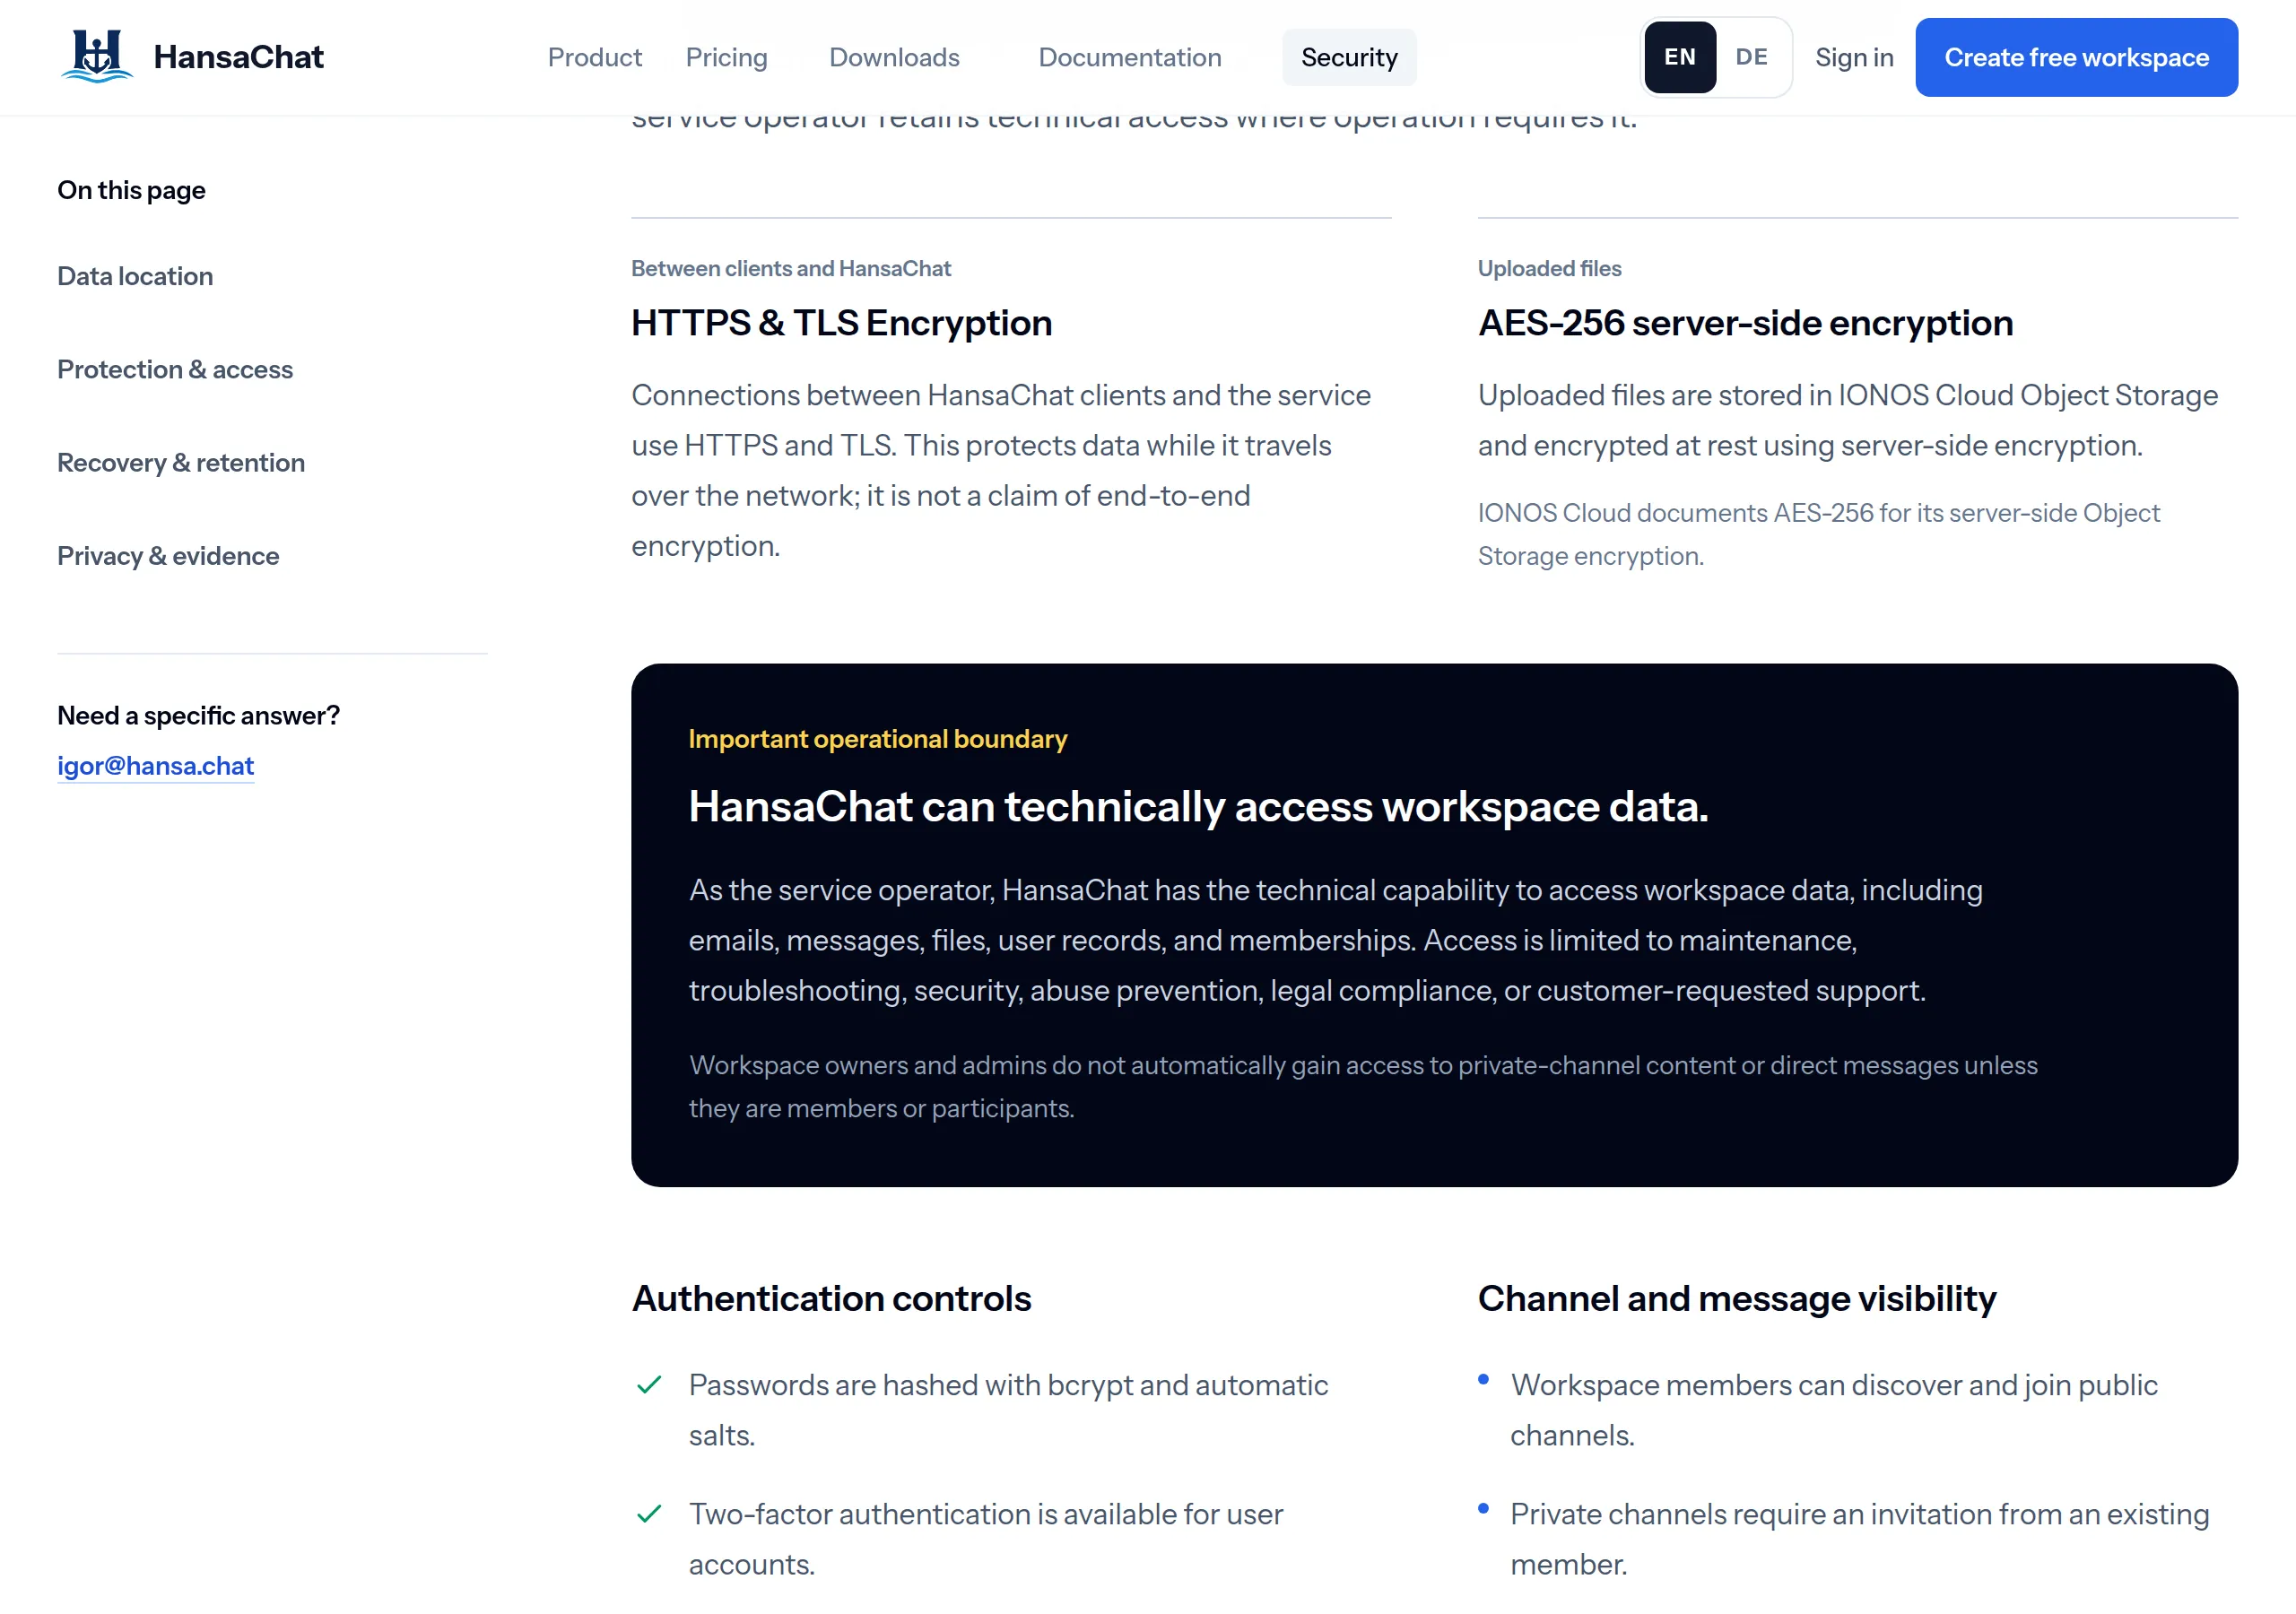
Task: Click checkmark icon beside two-factor authentication item
Action: click(649, 1513)
